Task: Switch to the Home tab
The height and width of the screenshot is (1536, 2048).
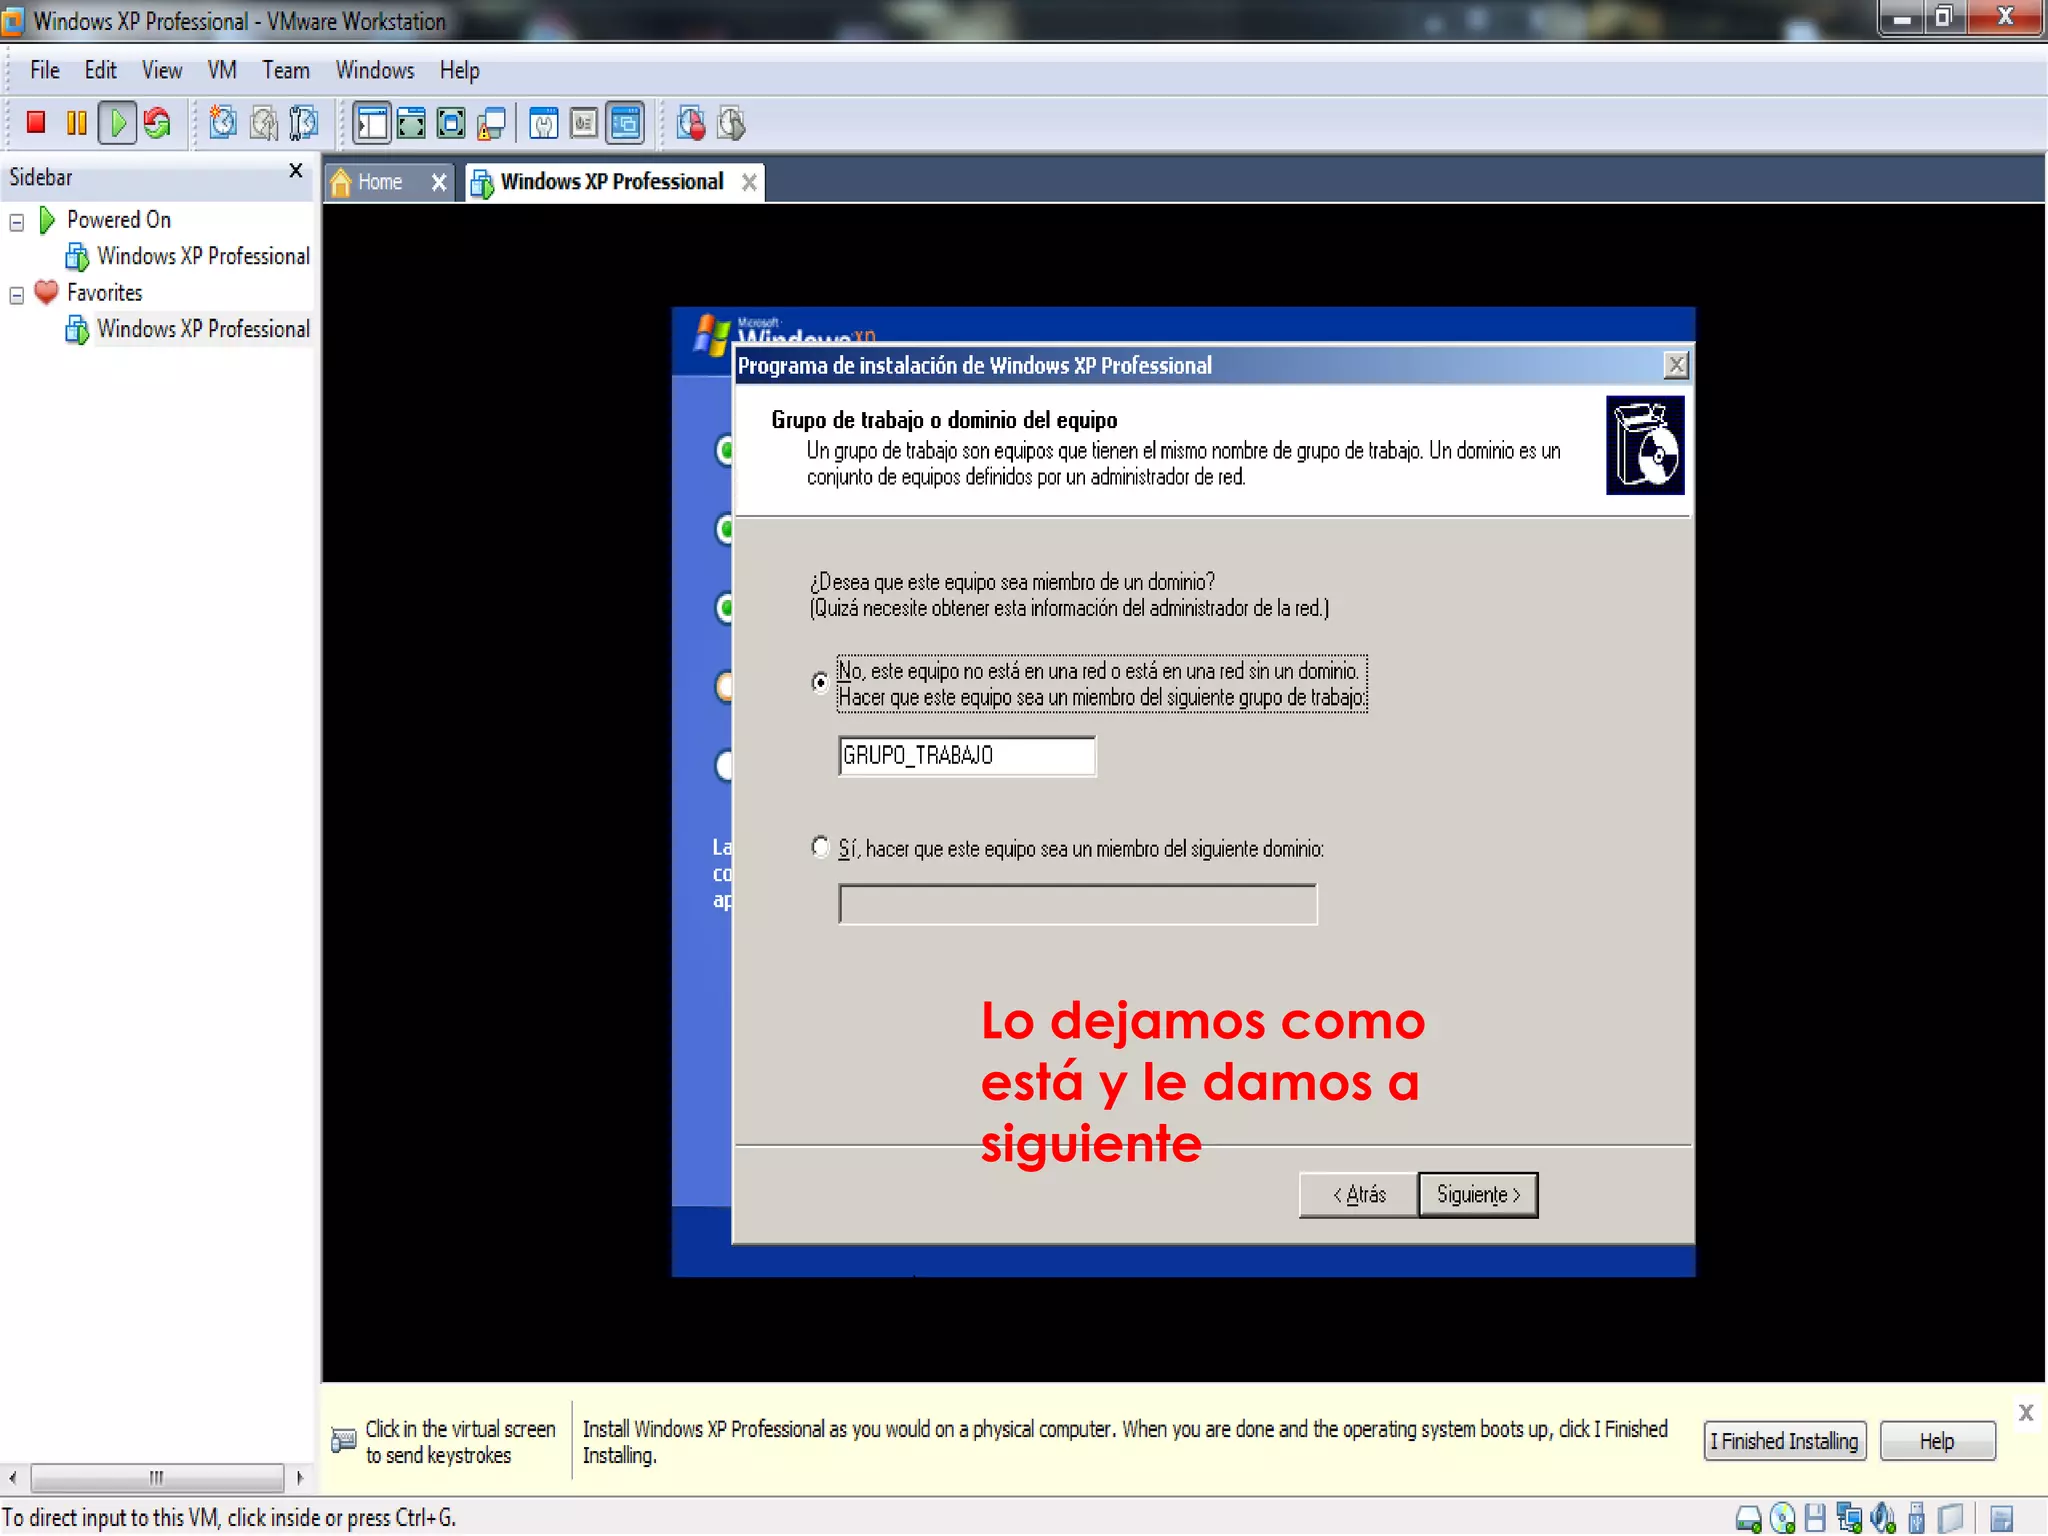Action: (x=380, y=182)
